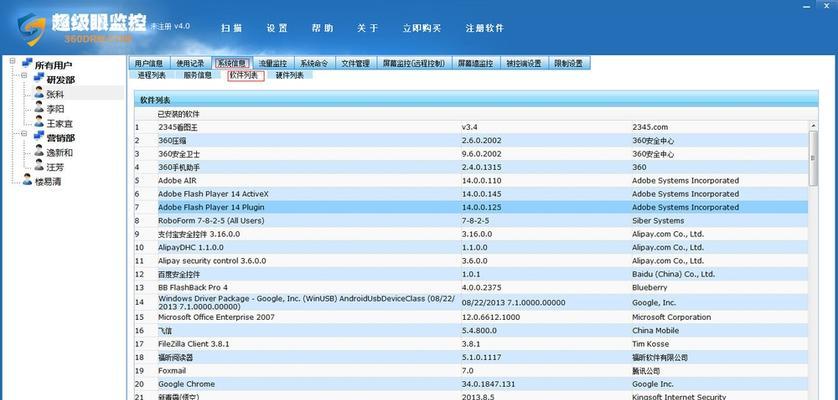The width and height of the screenshot is (838, 400).
Task: Click 立即购买 in top menu
Action: [422, 28]
